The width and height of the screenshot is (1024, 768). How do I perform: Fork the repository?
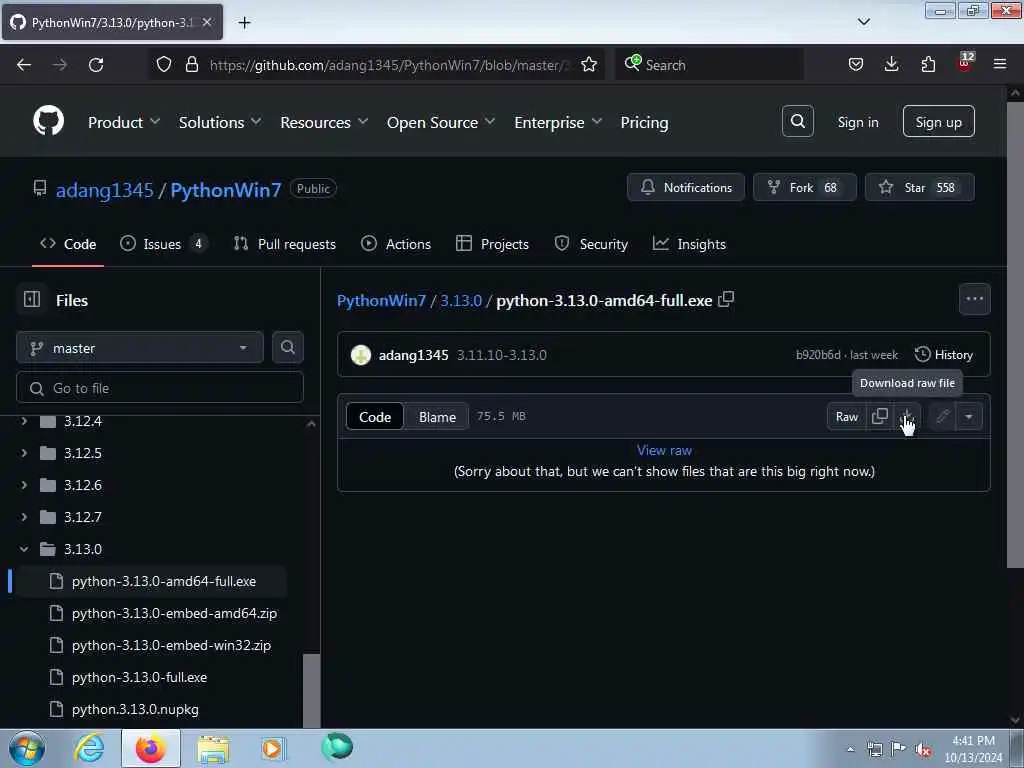[x=804, y=187]
